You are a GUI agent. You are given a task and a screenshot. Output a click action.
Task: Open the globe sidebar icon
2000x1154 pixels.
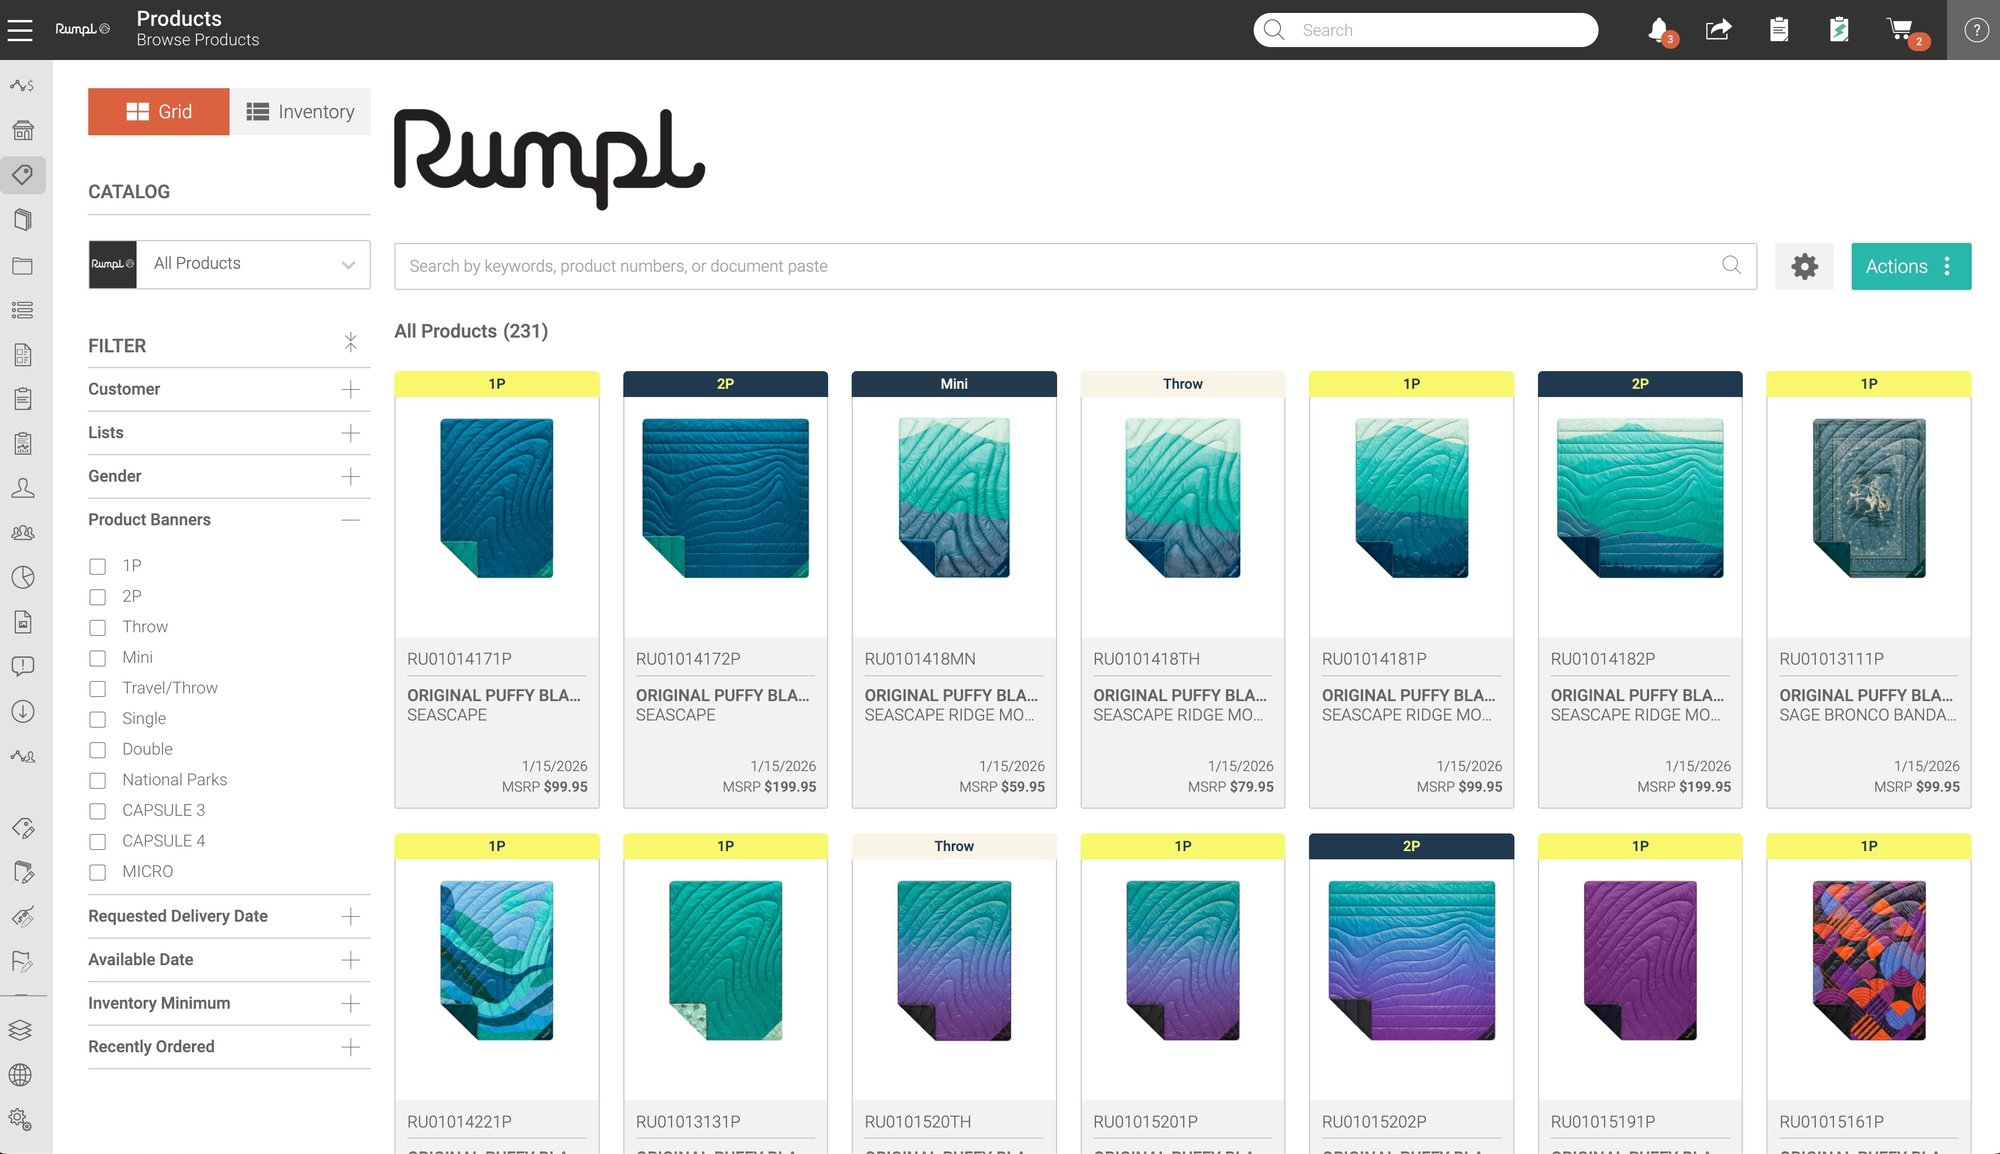[x=21, y=1075]
